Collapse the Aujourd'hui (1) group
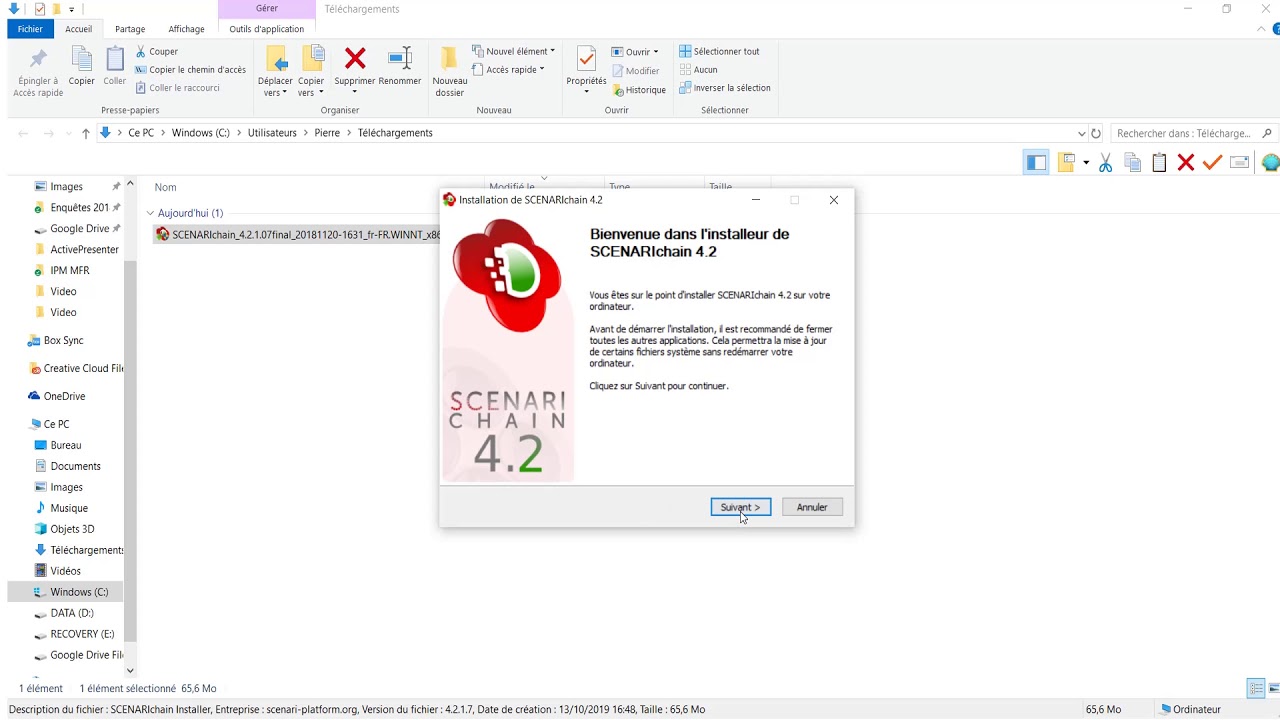This screenshot has width=1280, height=720. [x=150, y=213]
